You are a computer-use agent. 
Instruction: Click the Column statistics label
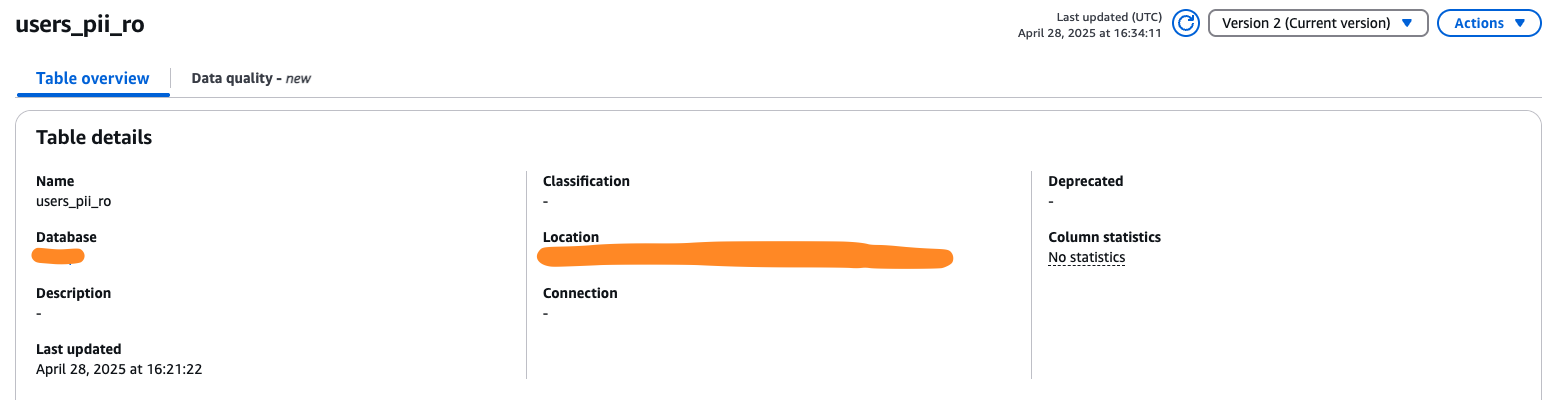click(x=1104, y=238)
